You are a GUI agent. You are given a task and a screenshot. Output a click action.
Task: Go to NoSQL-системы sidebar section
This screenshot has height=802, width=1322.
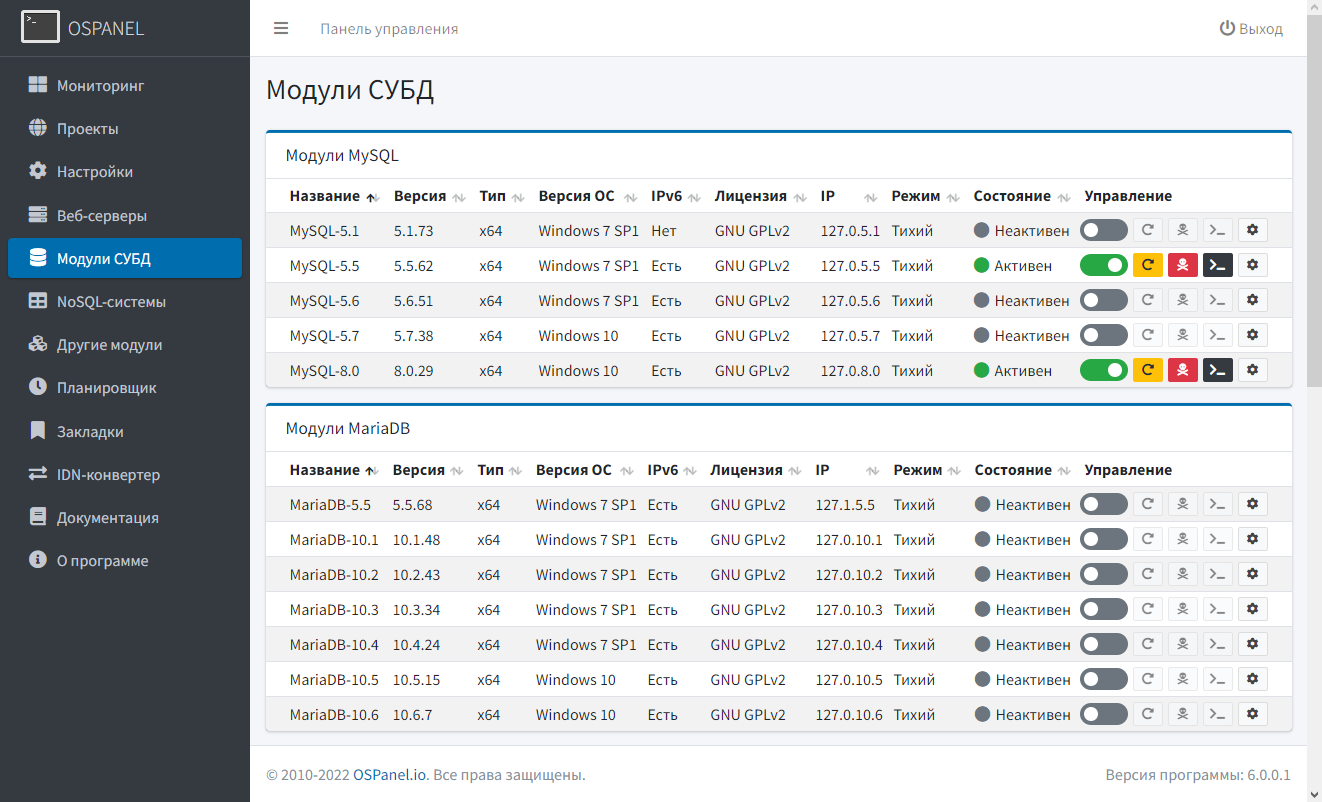point(110,301)
